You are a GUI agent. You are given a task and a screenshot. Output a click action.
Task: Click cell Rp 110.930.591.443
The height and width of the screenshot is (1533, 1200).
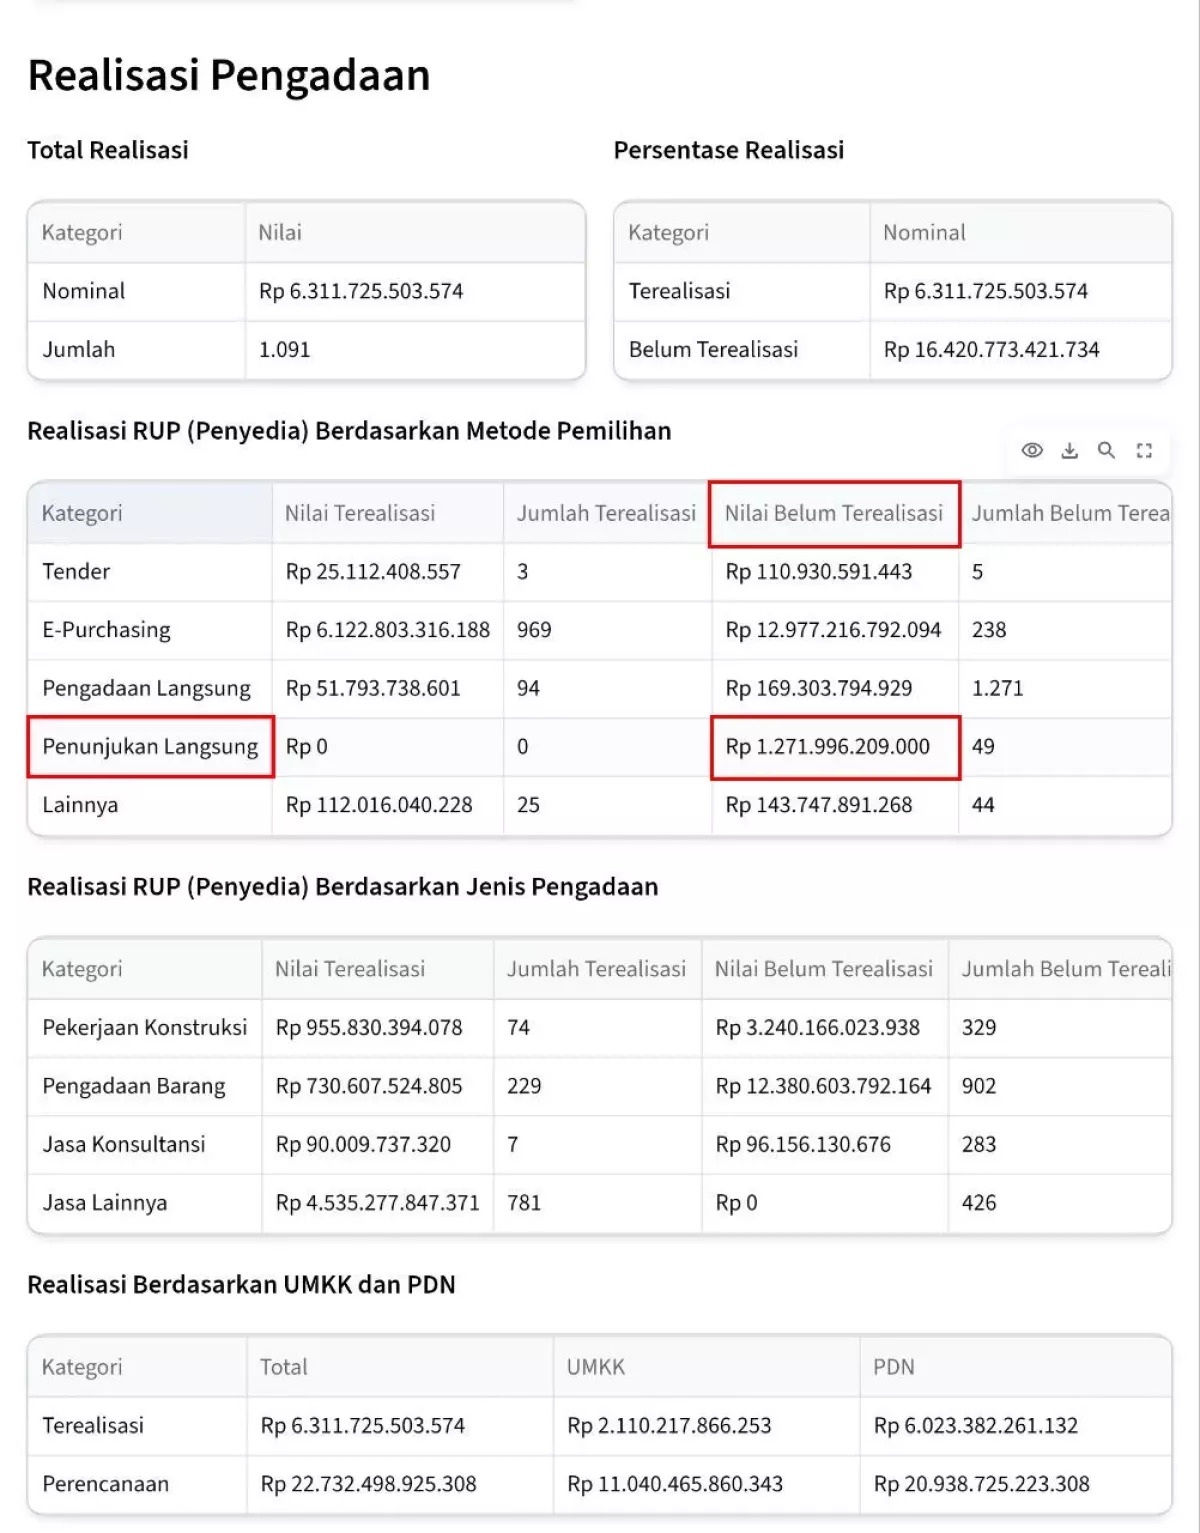coord(835,572)
